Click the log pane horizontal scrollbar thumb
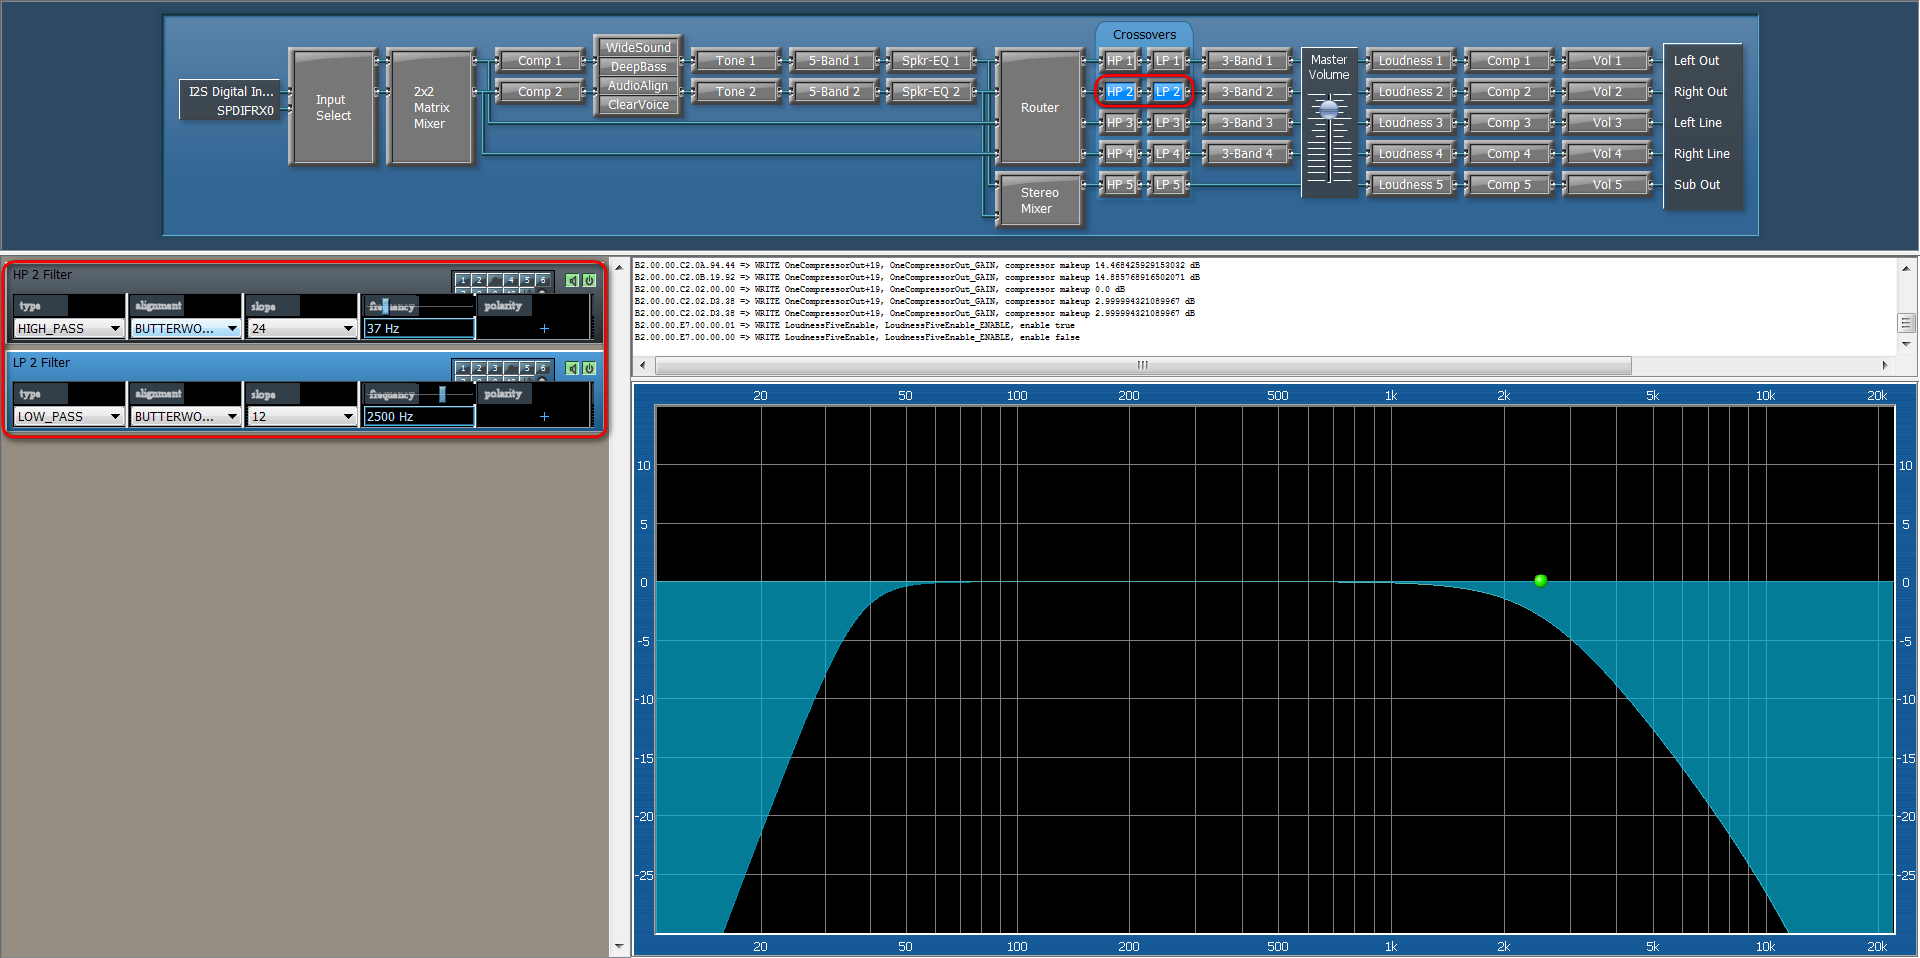1920x958 pixels. (1143, 365)
